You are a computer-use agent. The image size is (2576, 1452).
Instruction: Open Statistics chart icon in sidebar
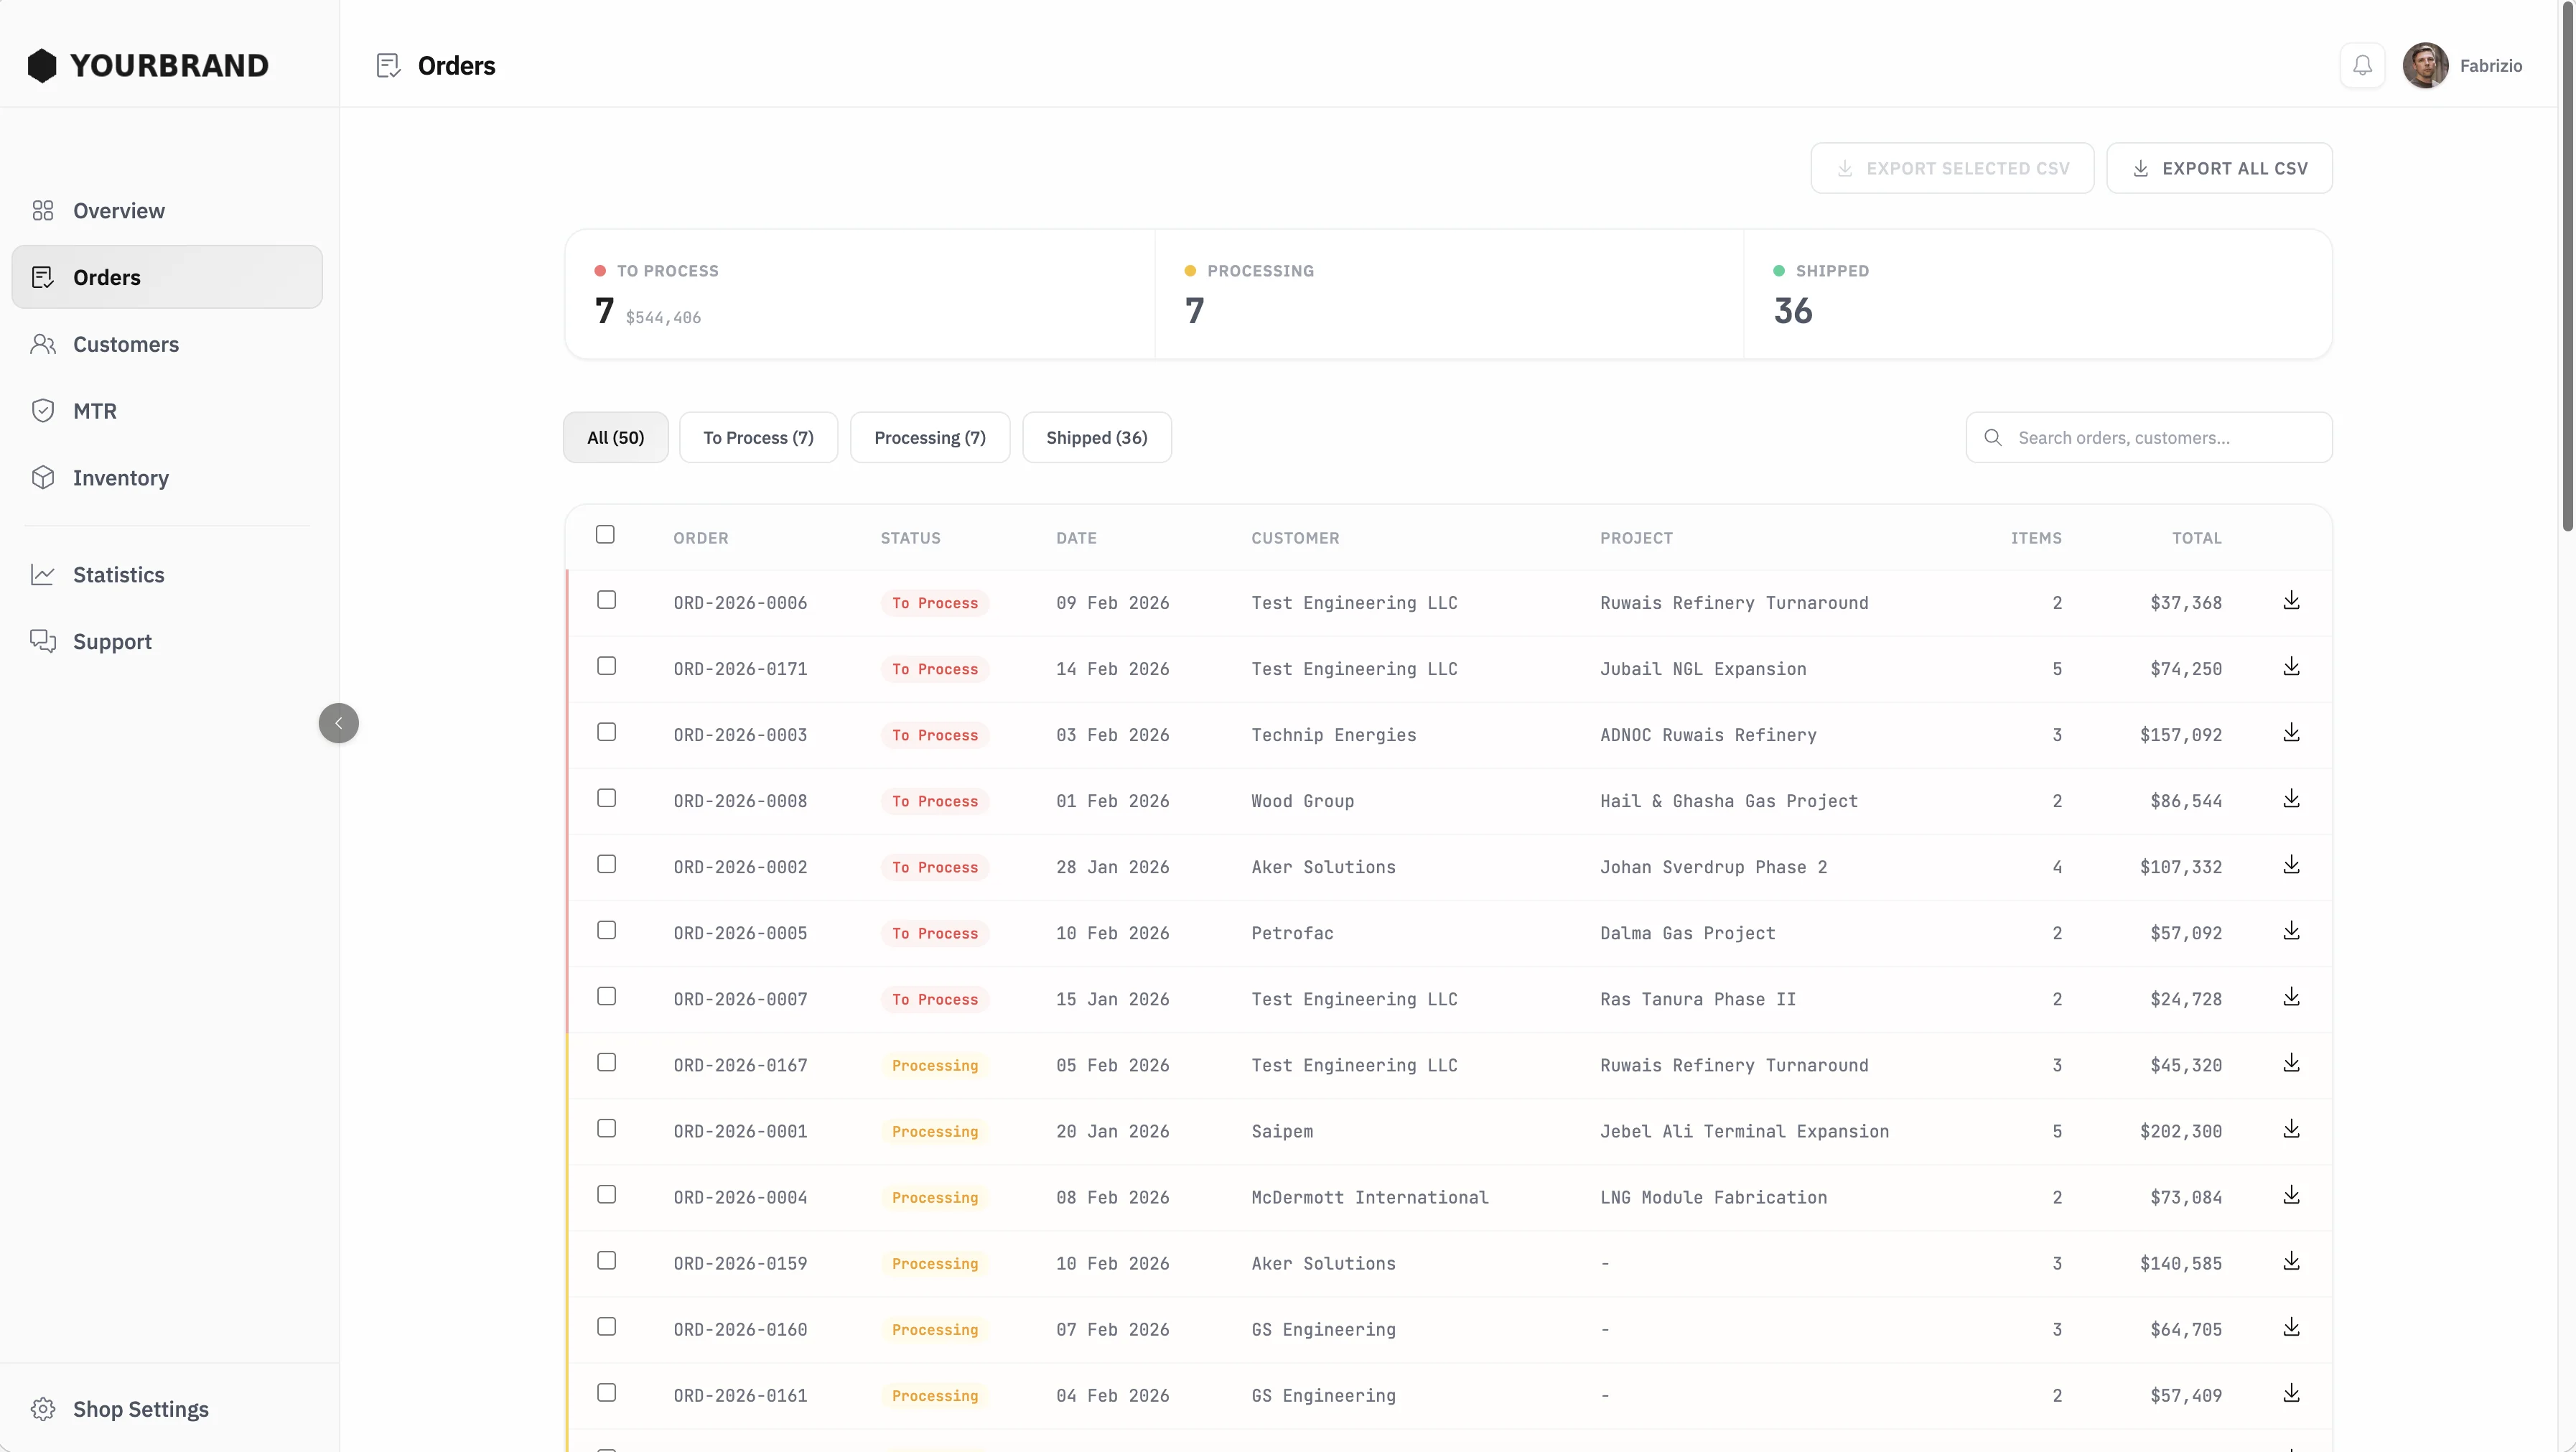point(43,575)
